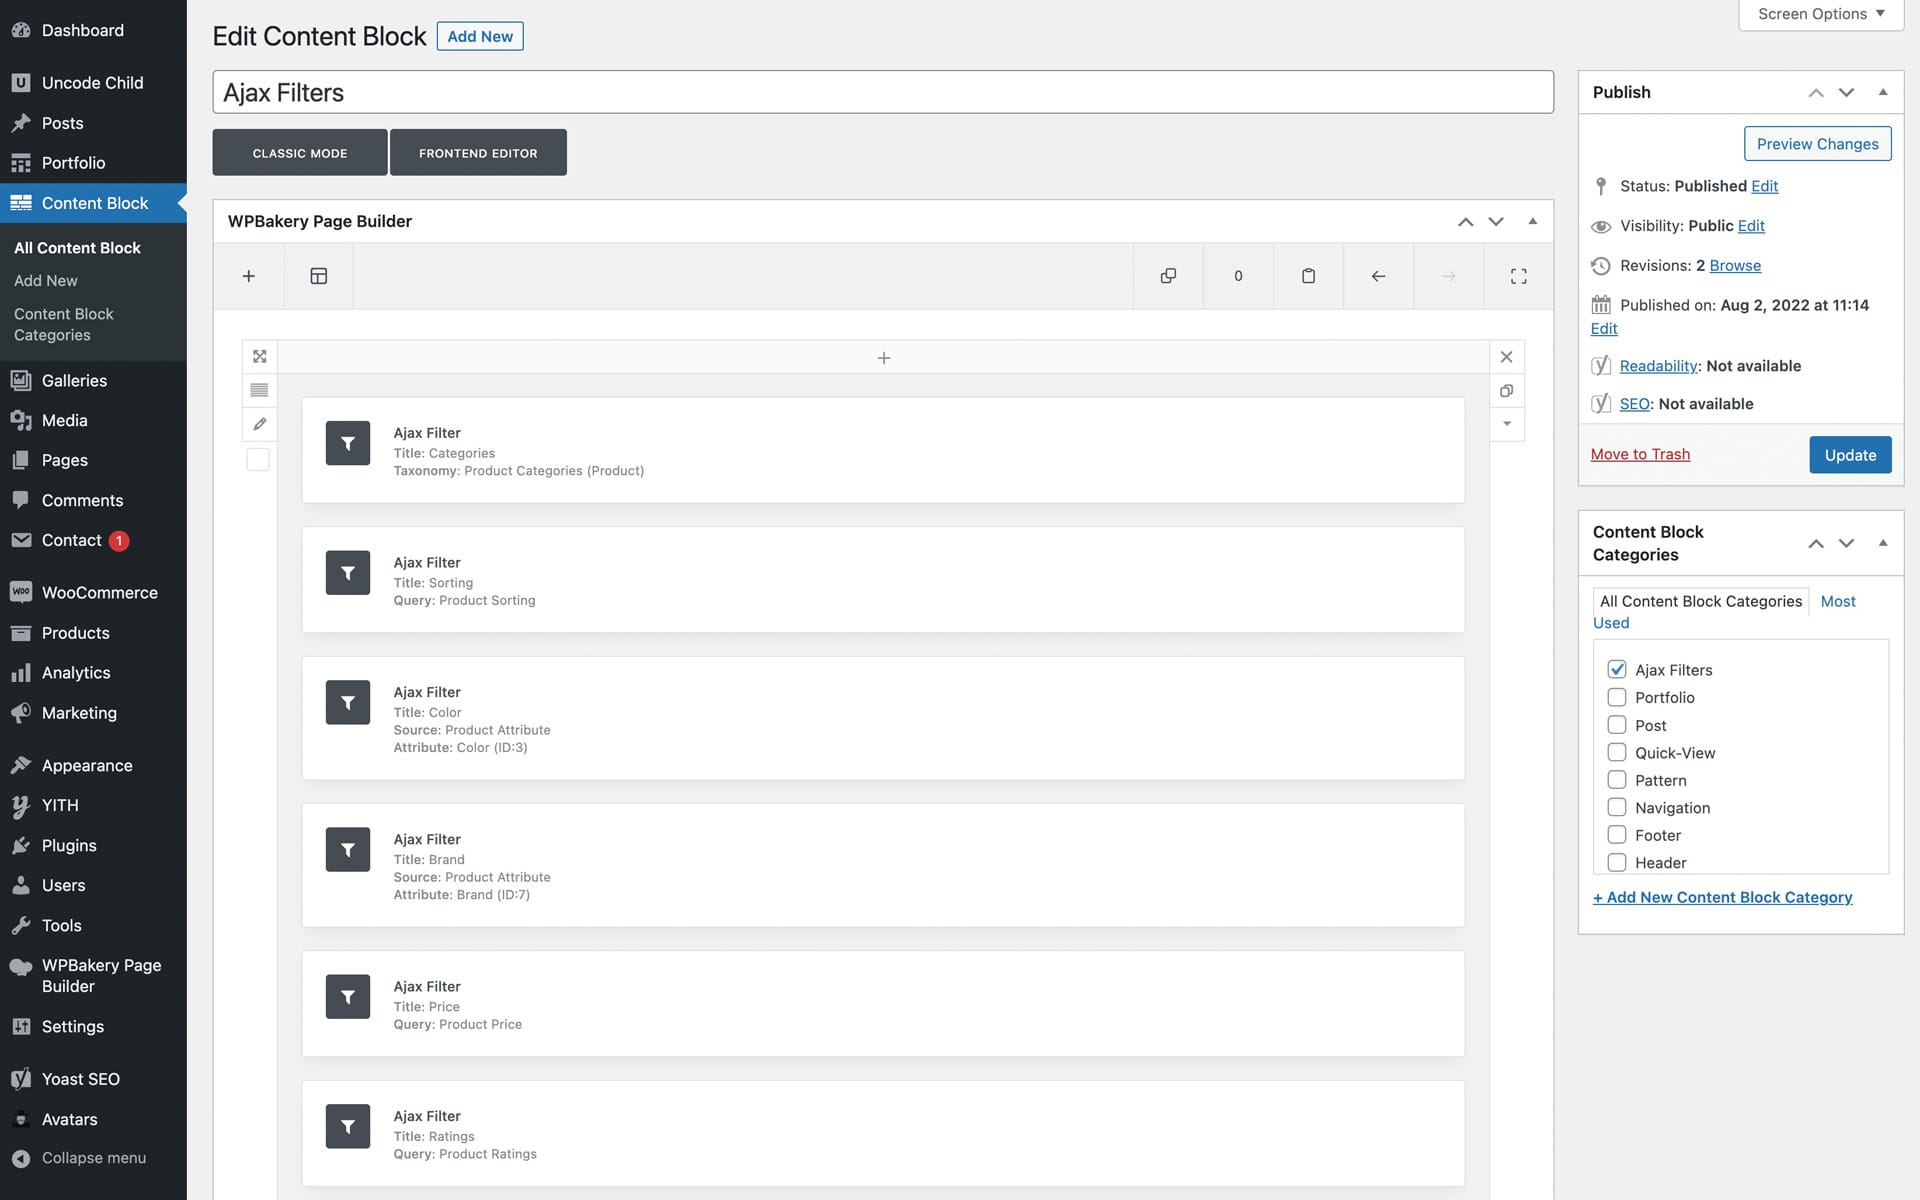Click the Undo arrow in WPBakery toolbar
The width and height of the screenshot is (1920, 1200).
tap(1378, 276)
